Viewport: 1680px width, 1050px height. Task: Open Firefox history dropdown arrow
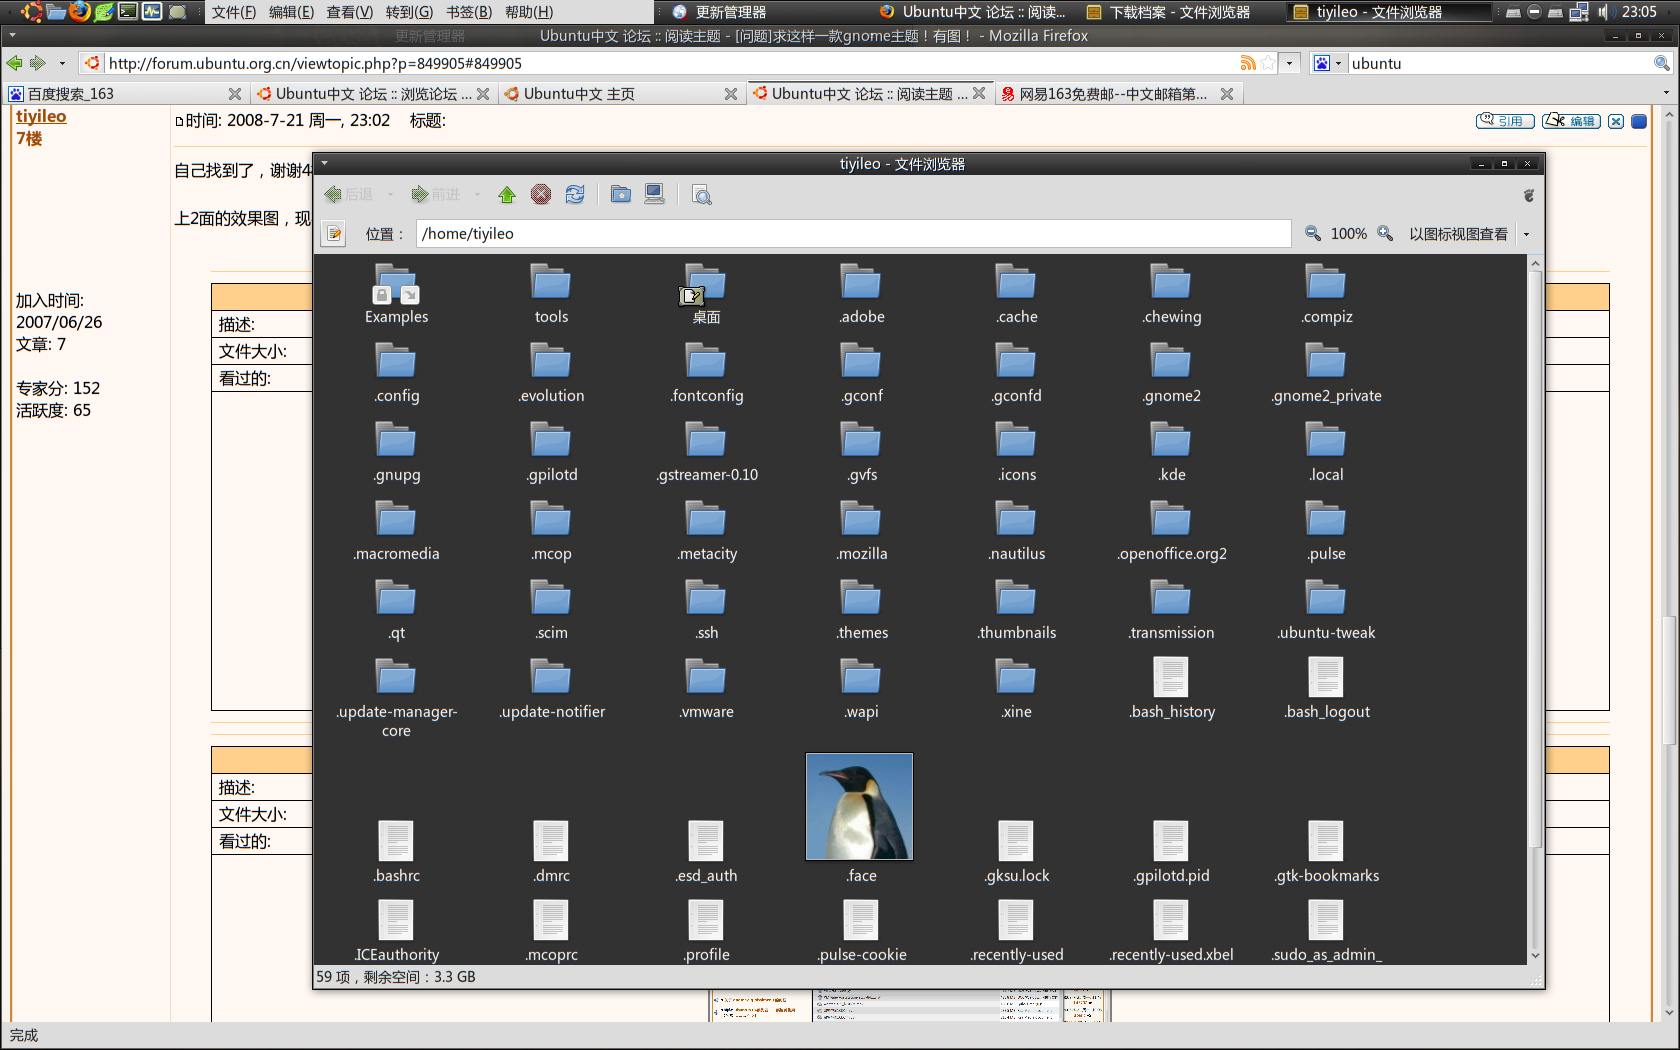pyautogui.click(x=62, y=63)
